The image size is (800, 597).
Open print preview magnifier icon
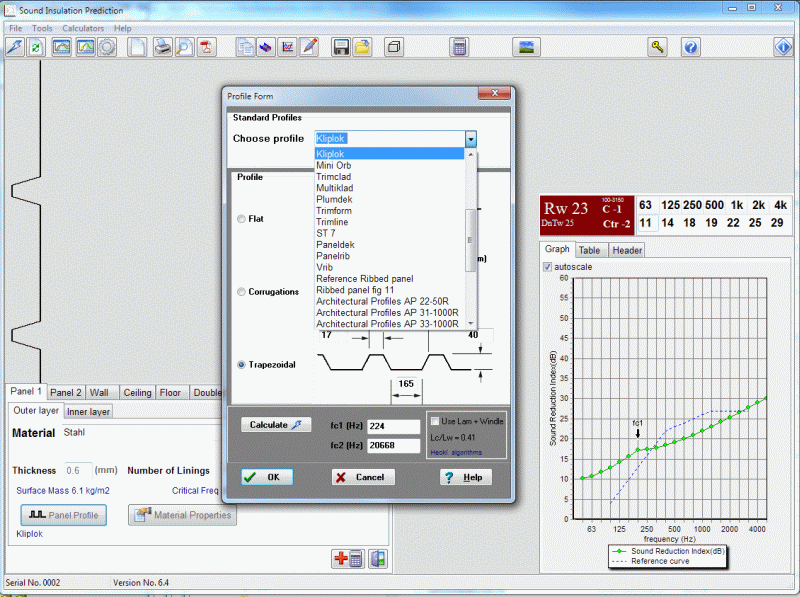tap(184, 47)
